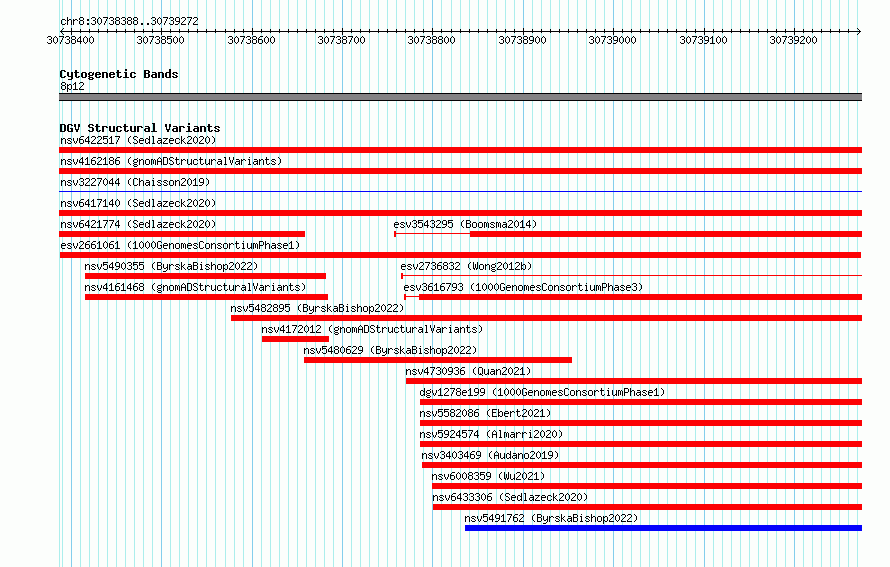Click nsv4172012 gnomADStructuralVariants label

coord(372,329)
